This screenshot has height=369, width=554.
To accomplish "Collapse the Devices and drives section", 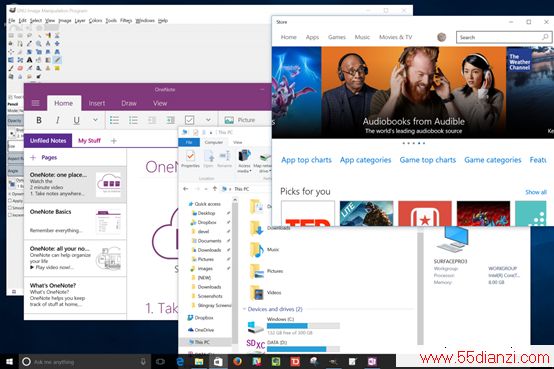I will point(244,309).
